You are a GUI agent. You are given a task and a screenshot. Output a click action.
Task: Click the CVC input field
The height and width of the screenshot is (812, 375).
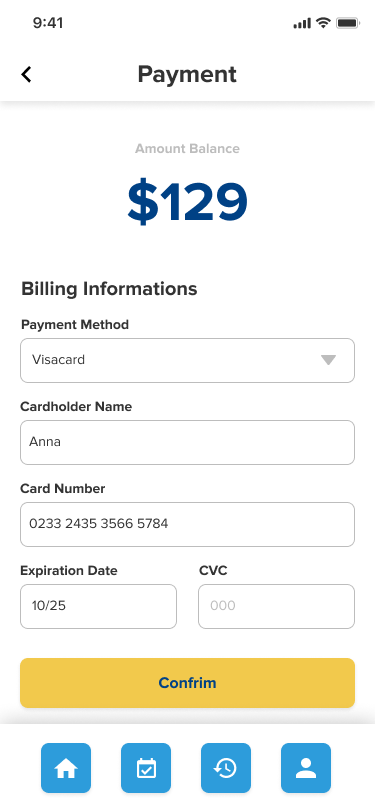click(x=277, y=606)
